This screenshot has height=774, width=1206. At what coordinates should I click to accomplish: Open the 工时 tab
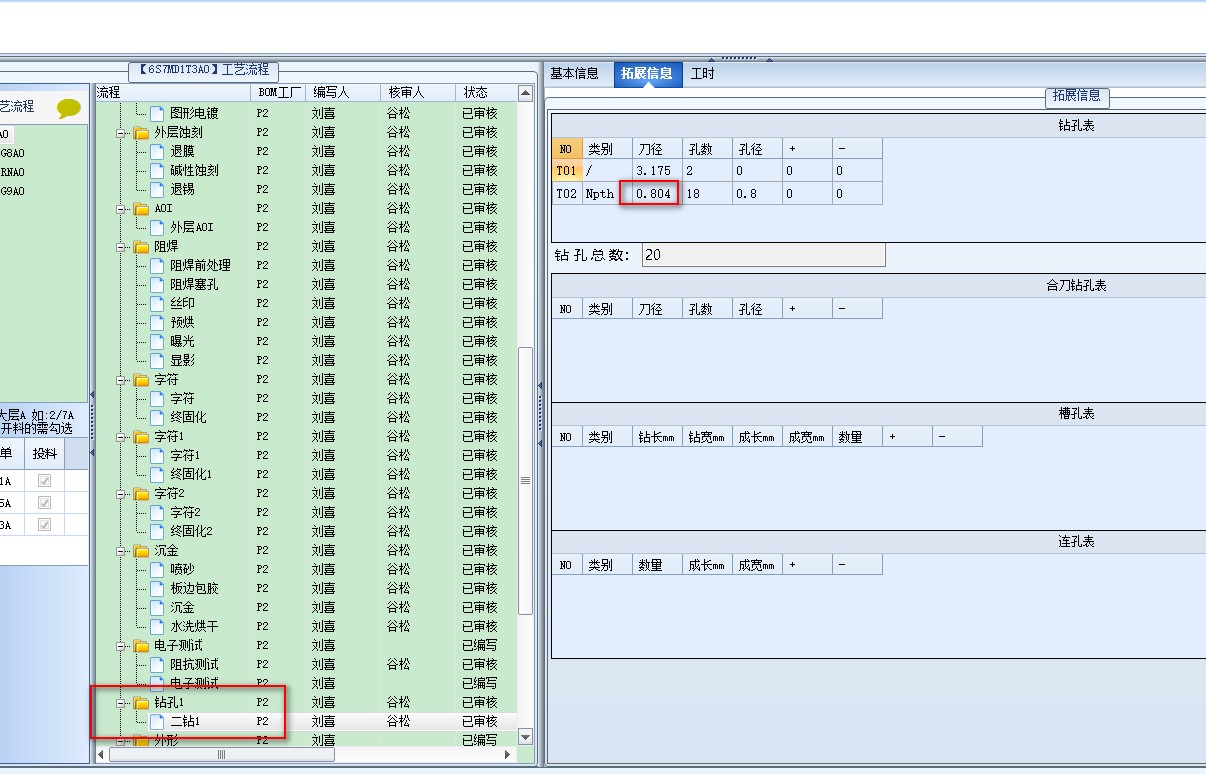(x=703, y=73)
